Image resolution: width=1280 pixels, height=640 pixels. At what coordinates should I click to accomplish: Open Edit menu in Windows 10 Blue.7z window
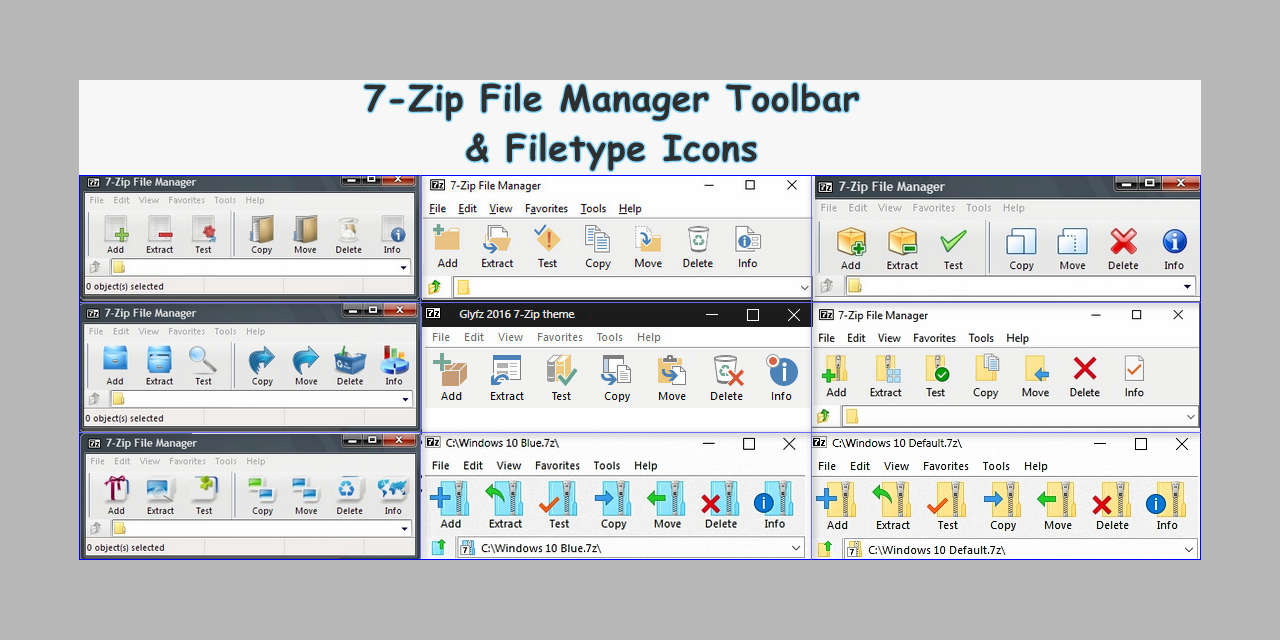473,465
